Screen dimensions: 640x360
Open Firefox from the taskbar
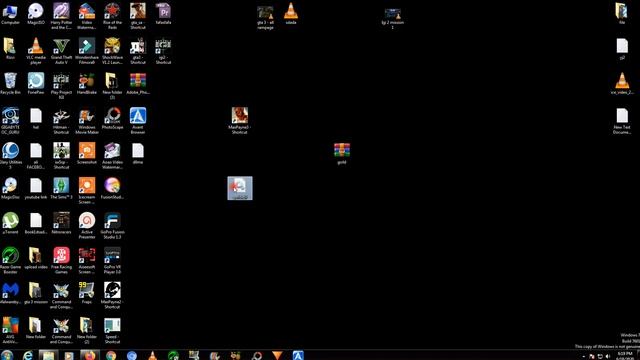89,355
